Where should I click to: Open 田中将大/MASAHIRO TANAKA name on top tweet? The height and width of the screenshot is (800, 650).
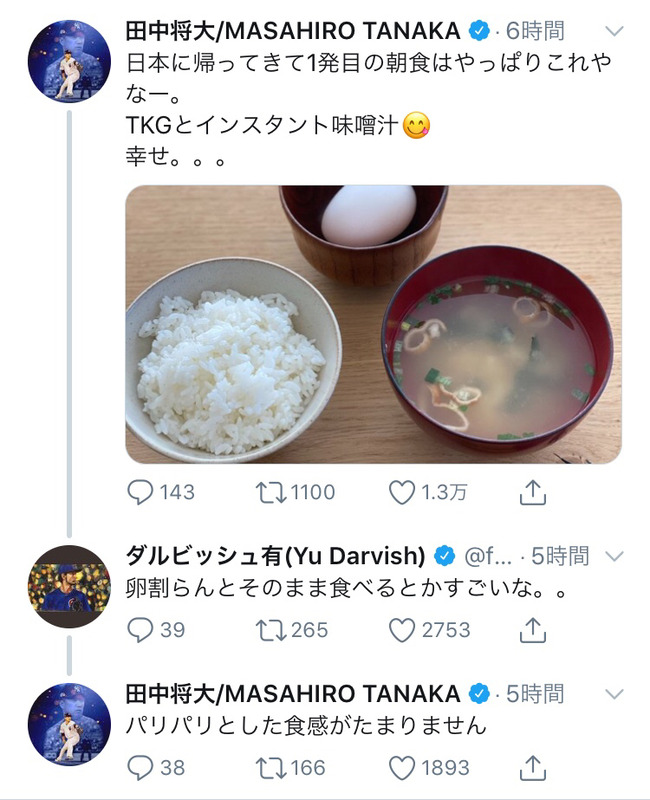pos(293,31)
